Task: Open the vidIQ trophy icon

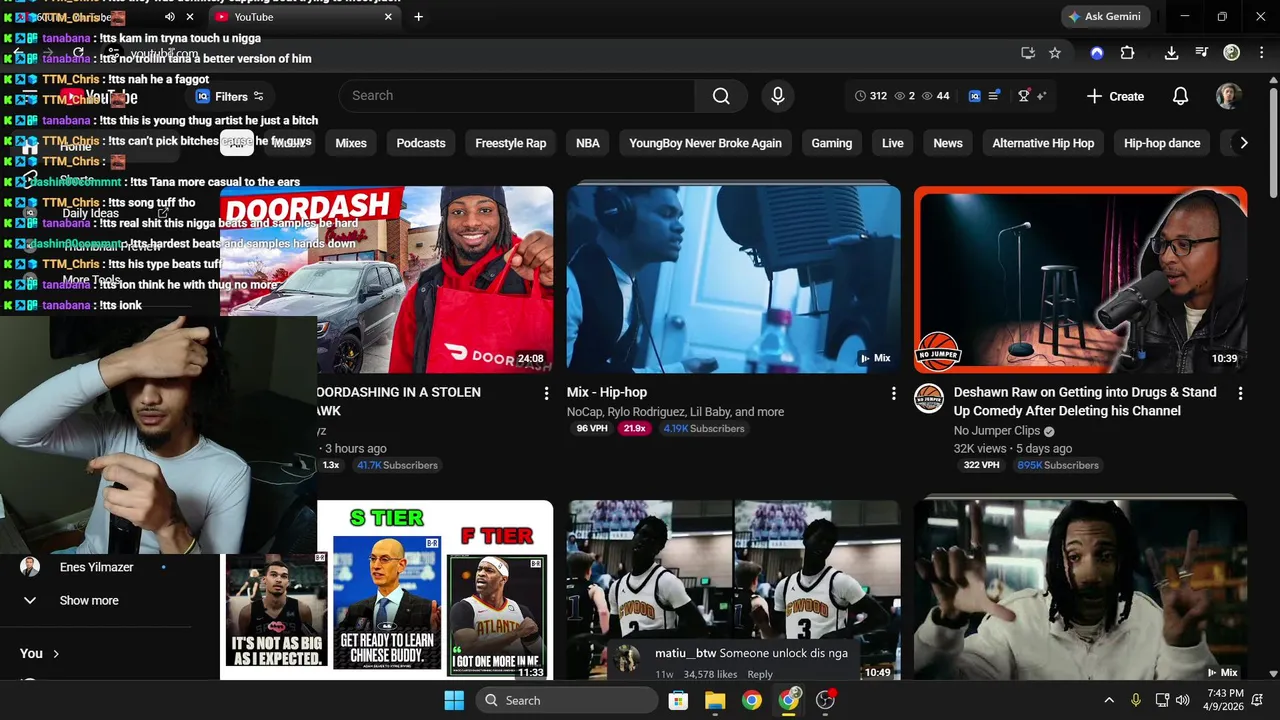Action: (x=1024, y=96)
